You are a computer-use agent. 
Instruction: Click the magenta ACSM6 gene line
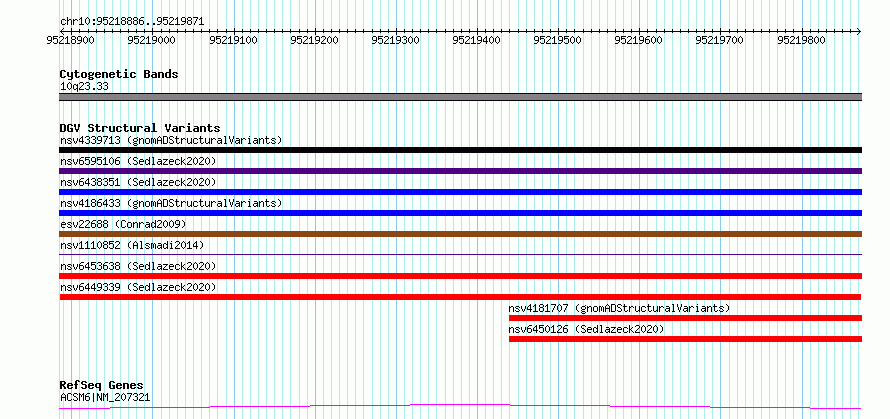click(460, 407)
